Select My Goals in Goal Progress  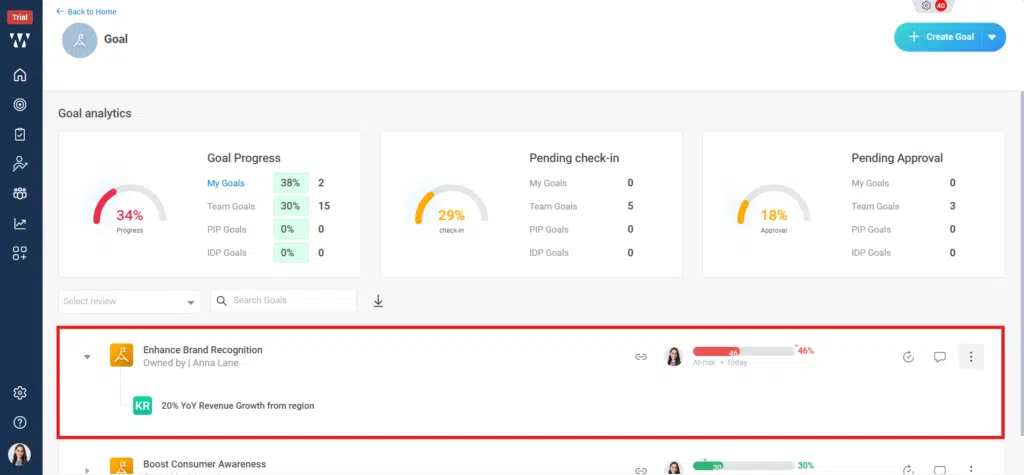pyautogui.click(x=226, y=183)
